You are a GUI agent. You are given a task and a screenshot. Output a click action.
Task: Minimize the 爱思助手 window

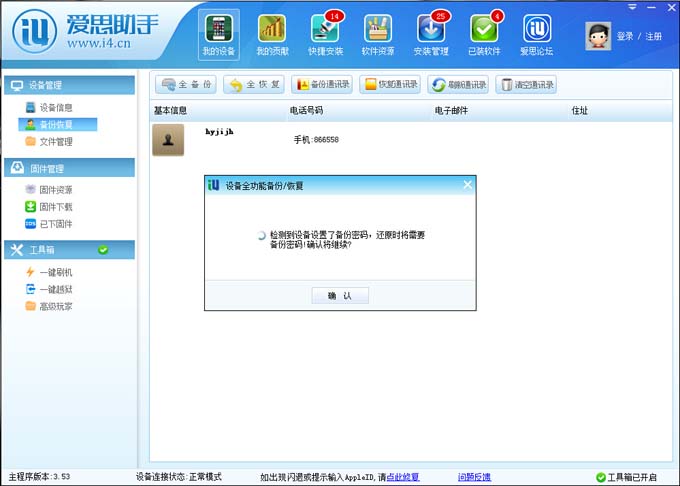tap(651, 7)
